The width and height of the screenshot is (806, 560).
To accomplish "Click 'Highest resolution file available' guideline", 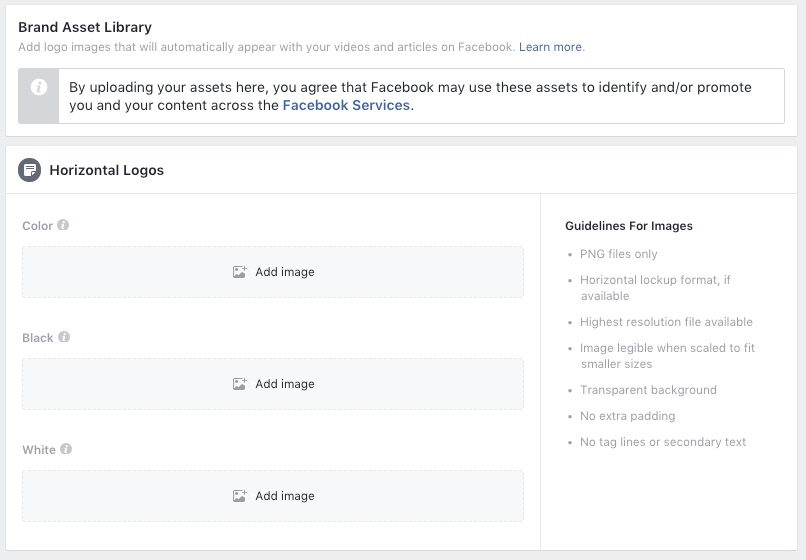I will pyautogui.click(x=666, y=322).
